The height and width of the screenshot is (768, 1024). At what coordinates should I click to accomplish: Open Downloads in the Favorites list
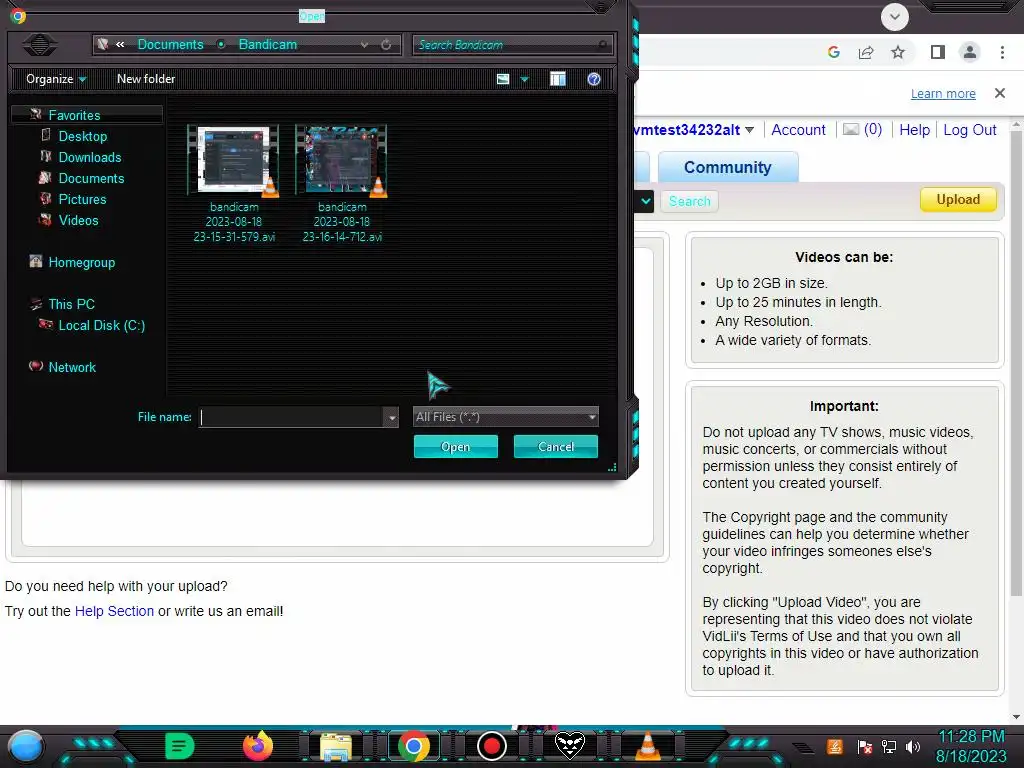click(89, 157)
